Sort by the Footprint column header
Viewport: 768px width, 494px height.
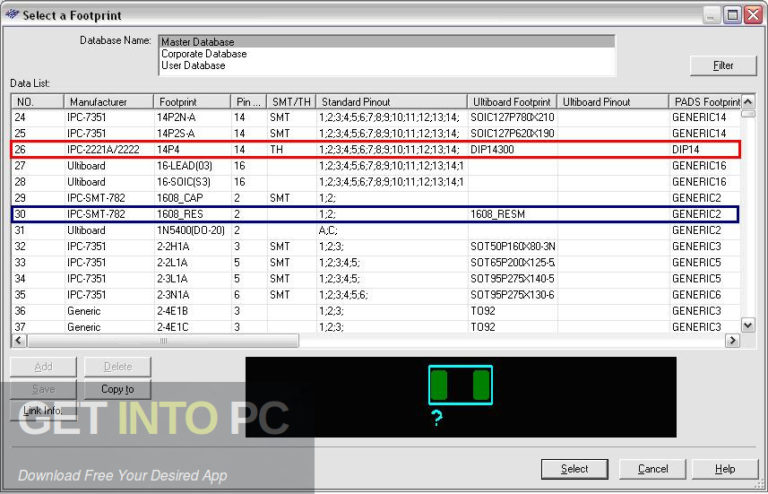coord(192,102)
